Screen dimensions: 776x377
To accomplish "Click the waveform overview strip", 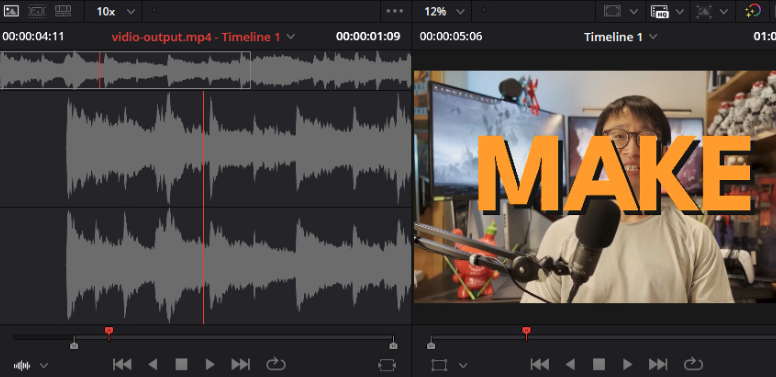I will [x=205, y=70].
